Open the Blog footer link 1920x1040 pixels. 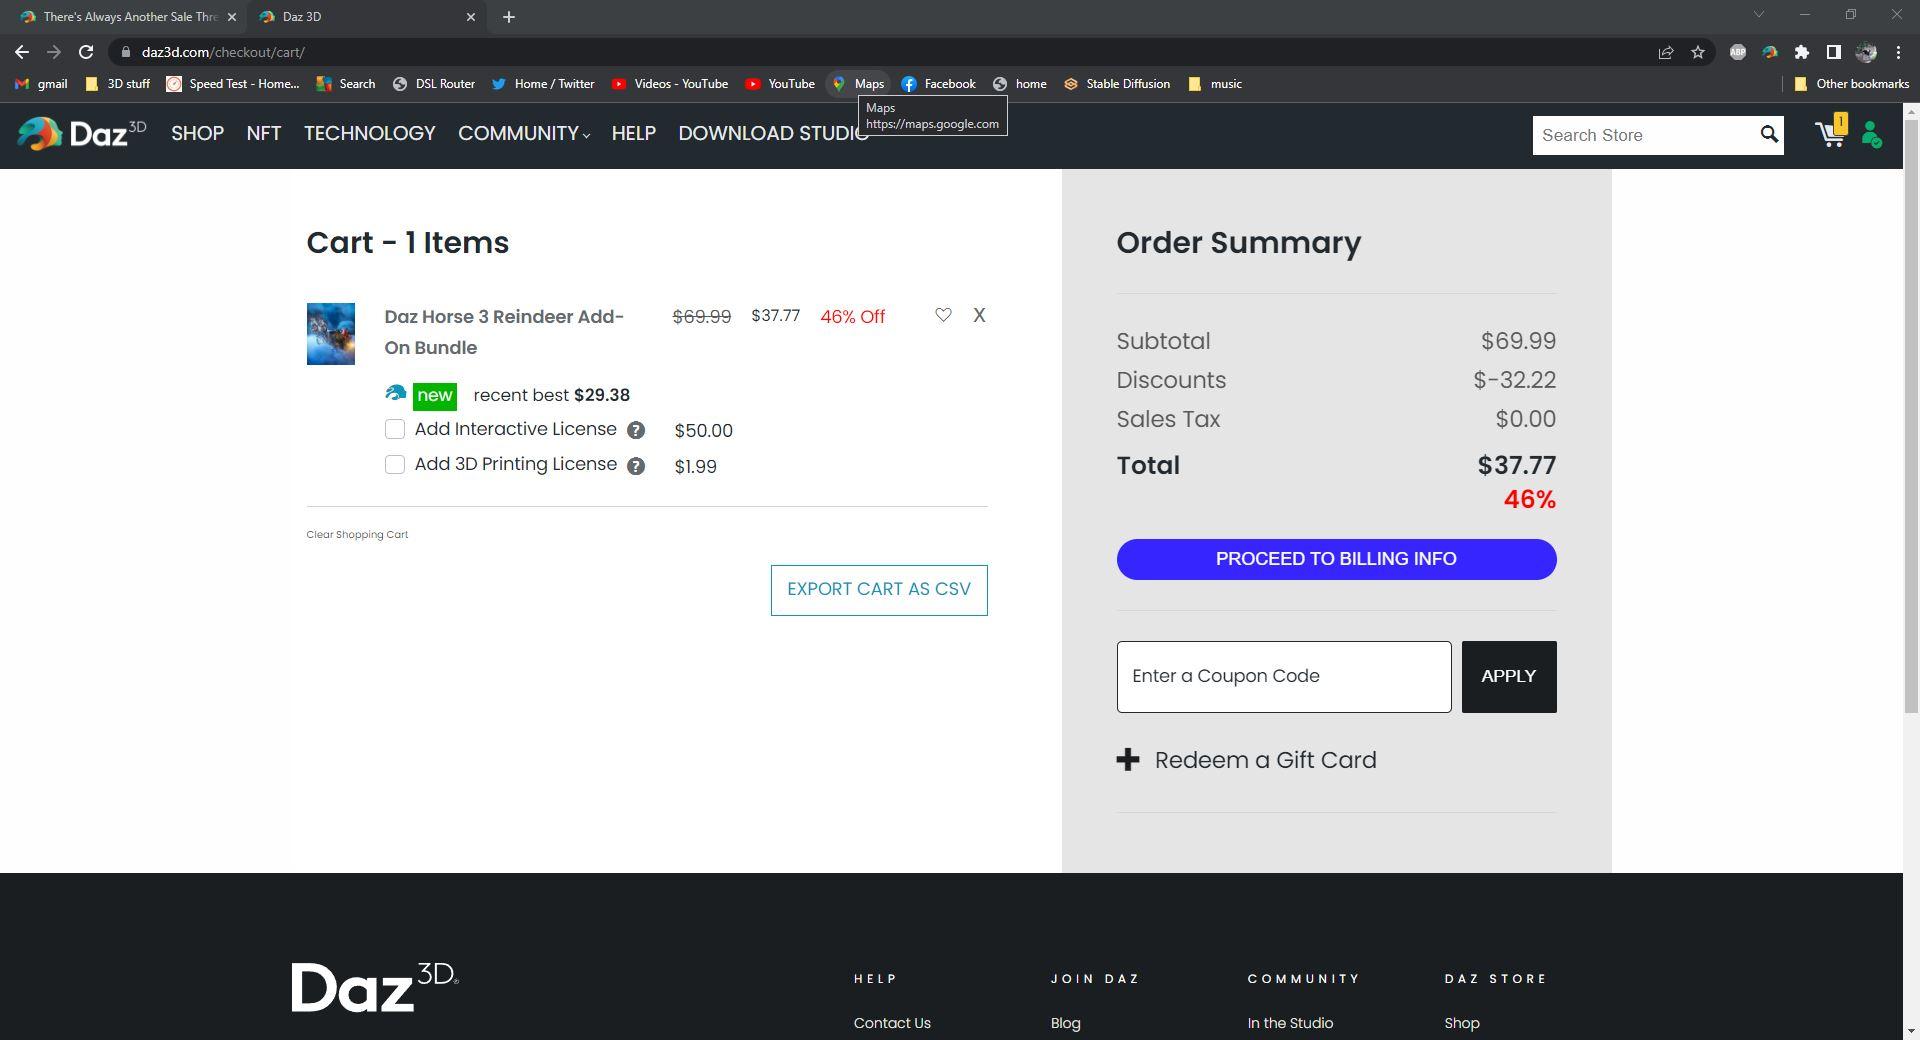pos(1065,1024)
